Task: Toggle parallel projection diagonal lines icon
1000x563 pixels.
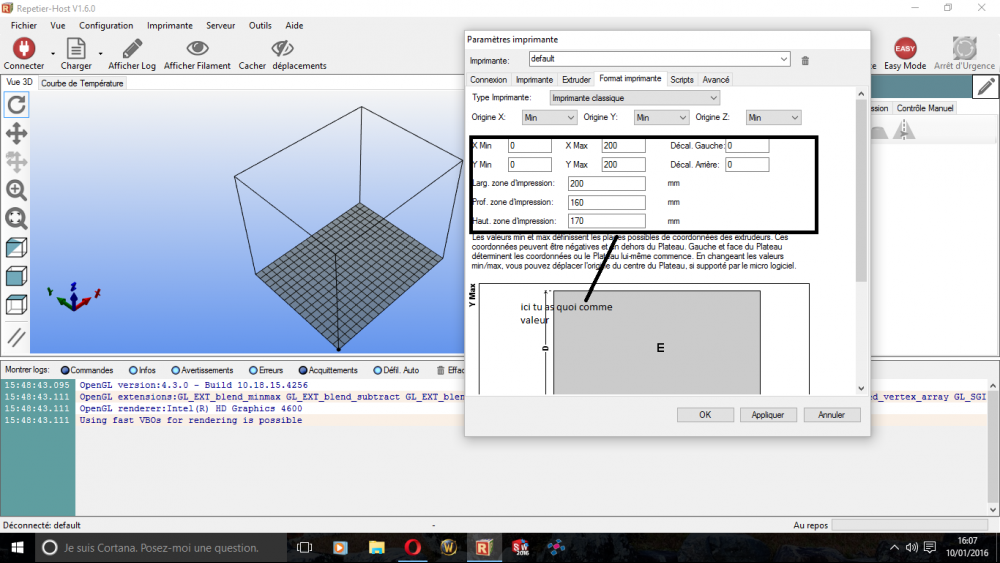Action: pos(17,337)
